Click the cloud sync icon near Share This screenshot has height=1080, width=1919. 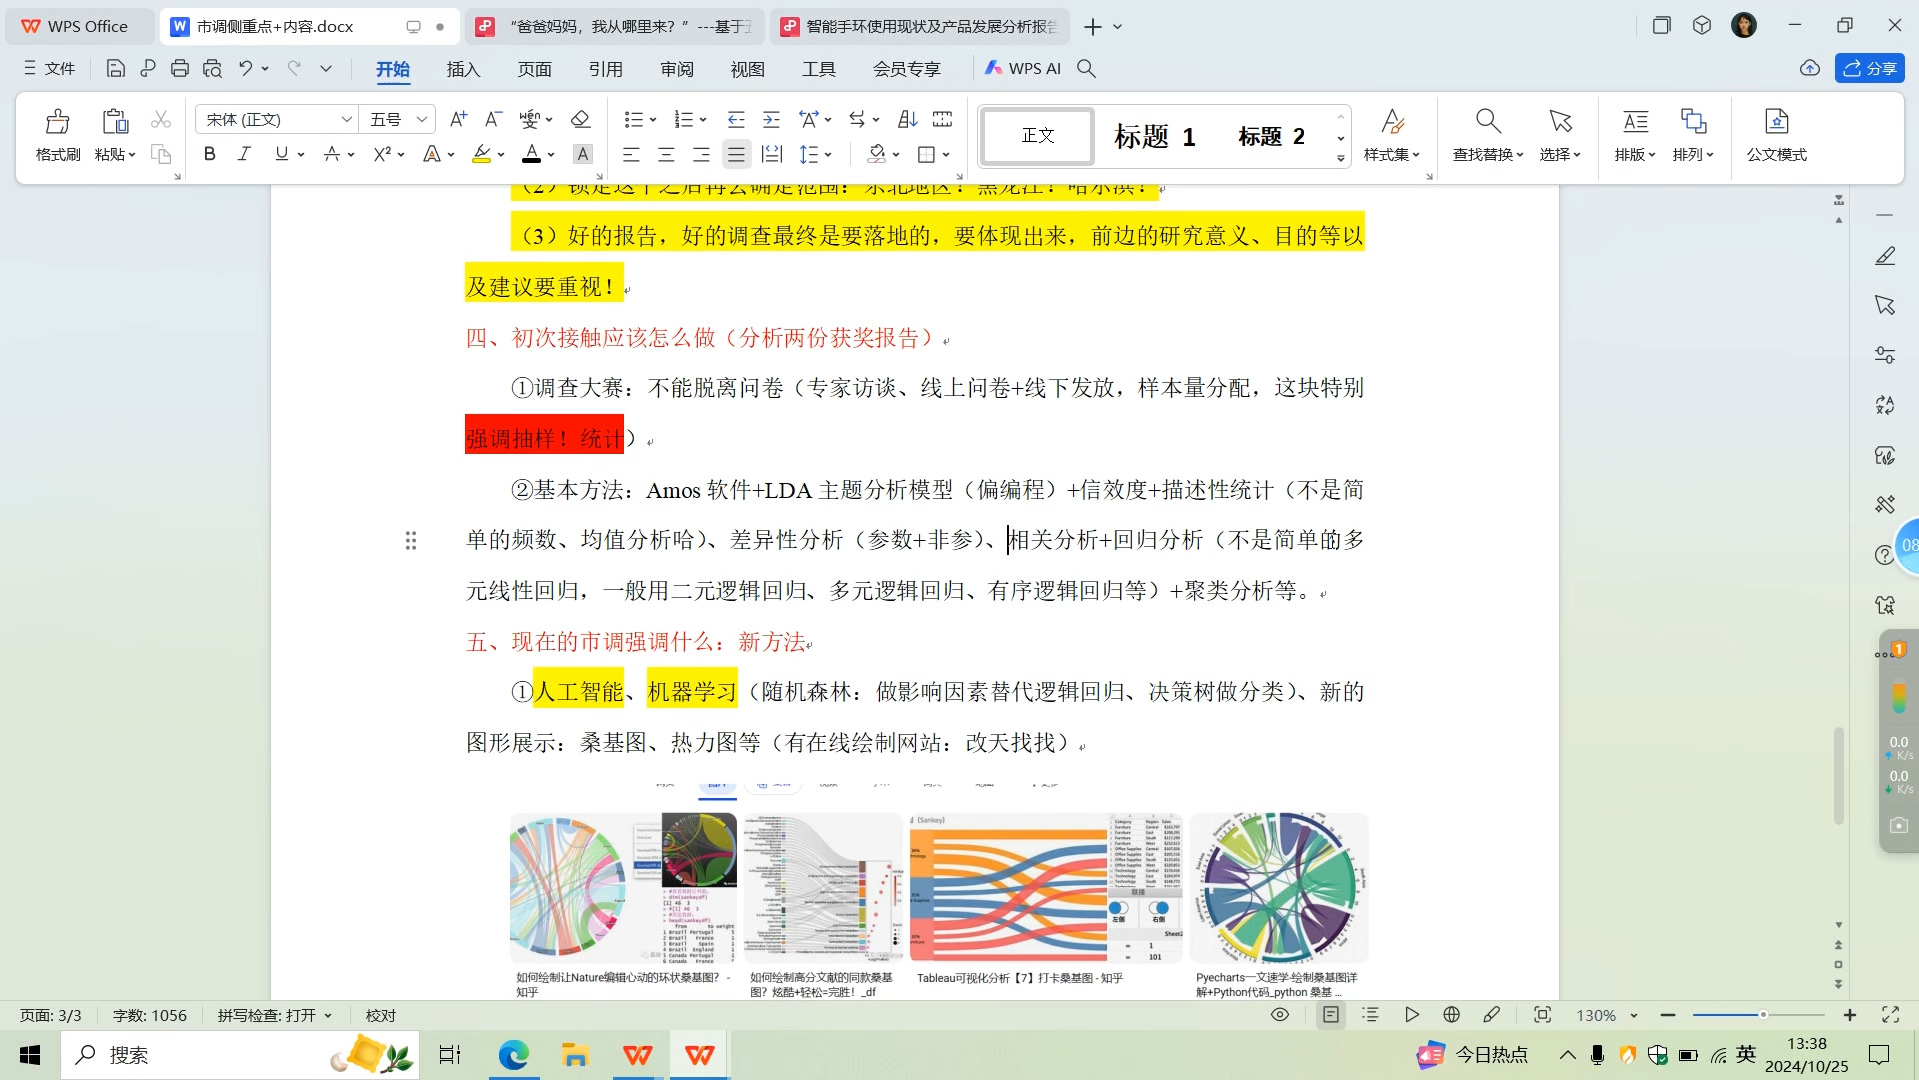click(x=1809, y=68)
